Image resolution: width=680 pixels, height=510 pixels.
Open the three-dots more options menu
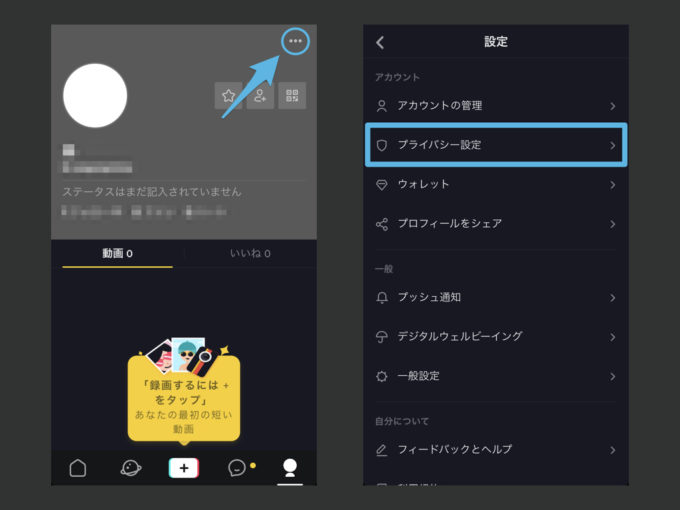coord(295,41)
